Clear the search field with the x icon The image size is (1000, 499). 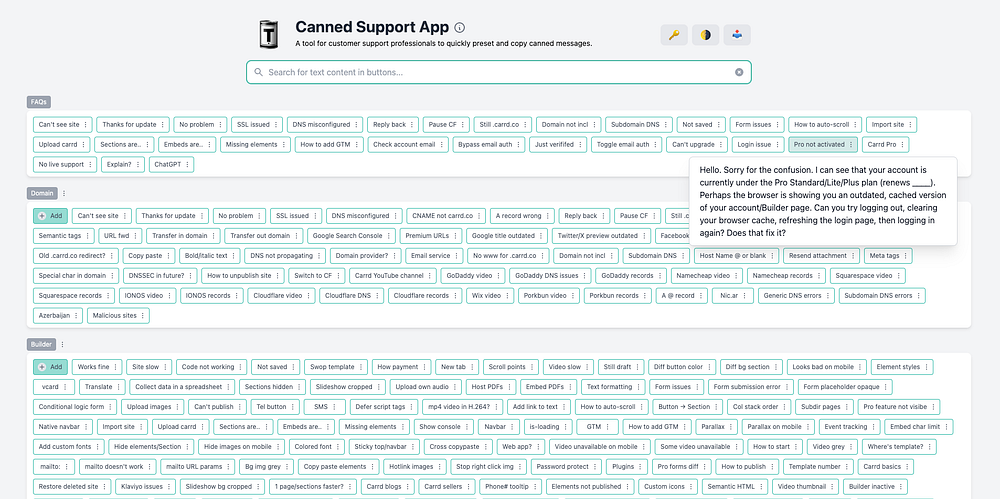(739, 72)
